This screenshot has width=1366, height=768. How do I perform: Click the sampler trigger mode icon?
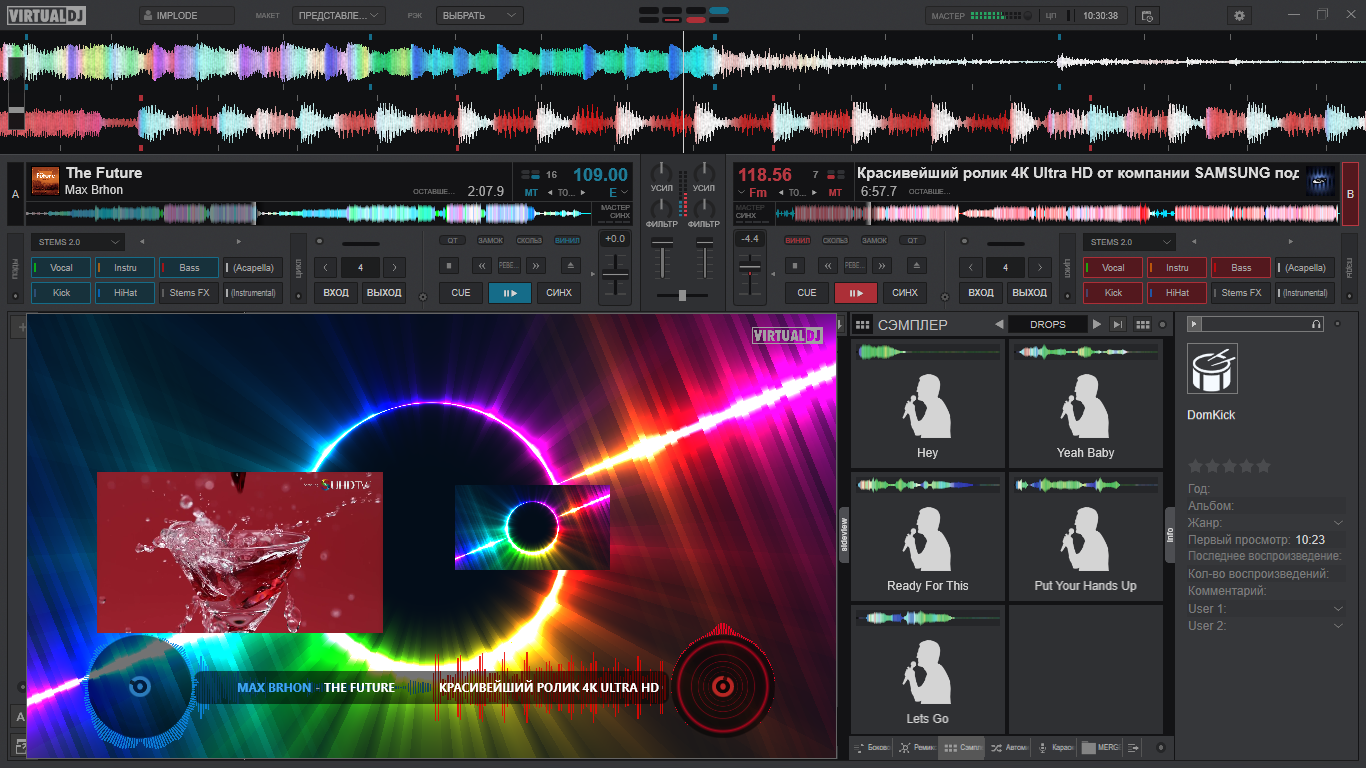click(x=1119, y=324)
